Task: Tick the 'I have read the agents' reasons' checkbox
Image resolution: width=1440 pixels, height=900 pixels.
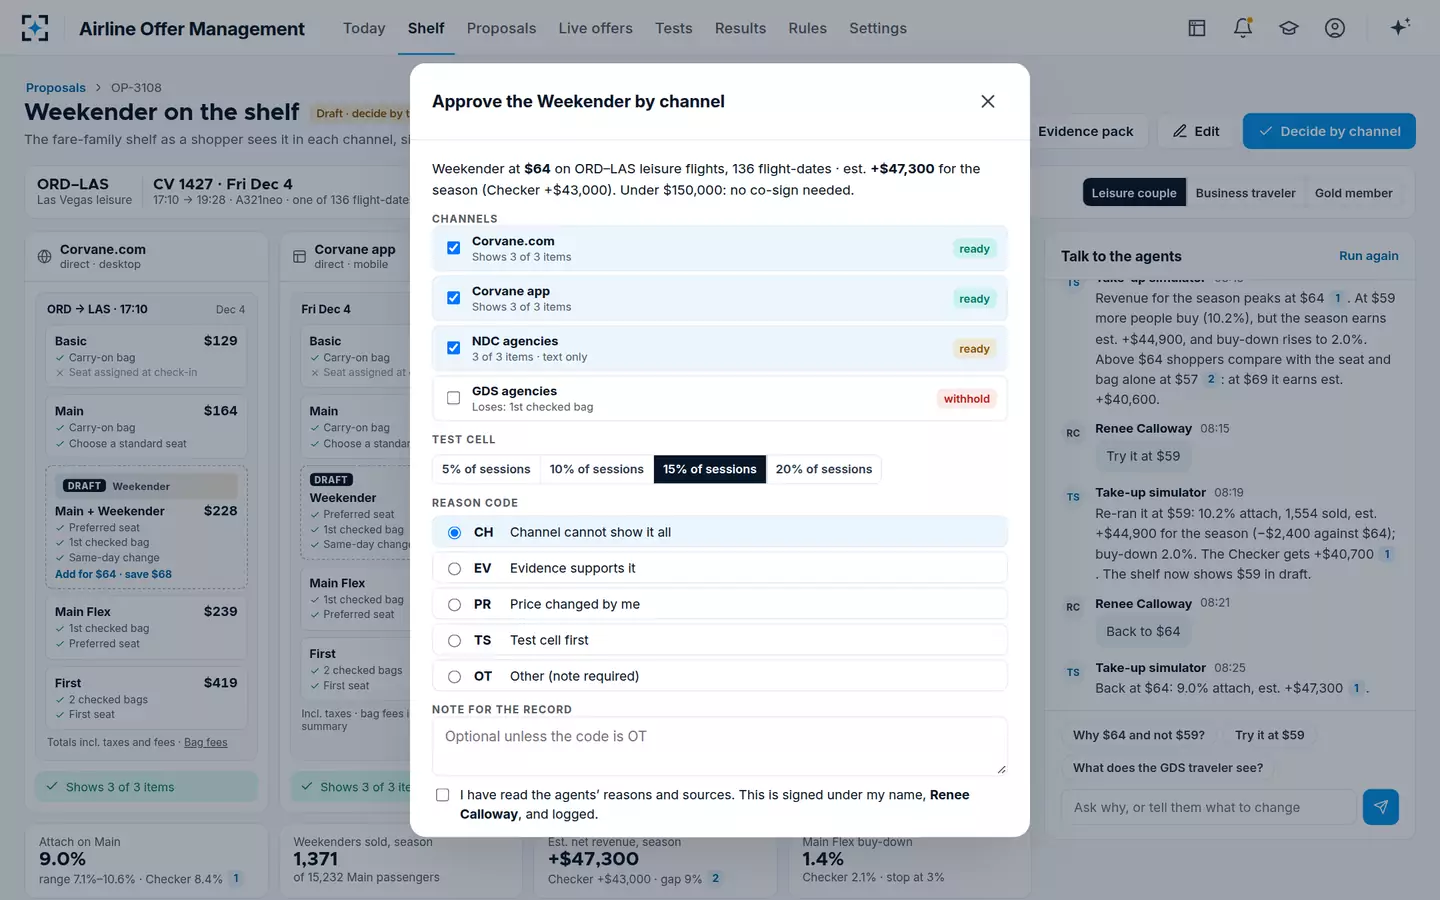Action: pos(443,795)
